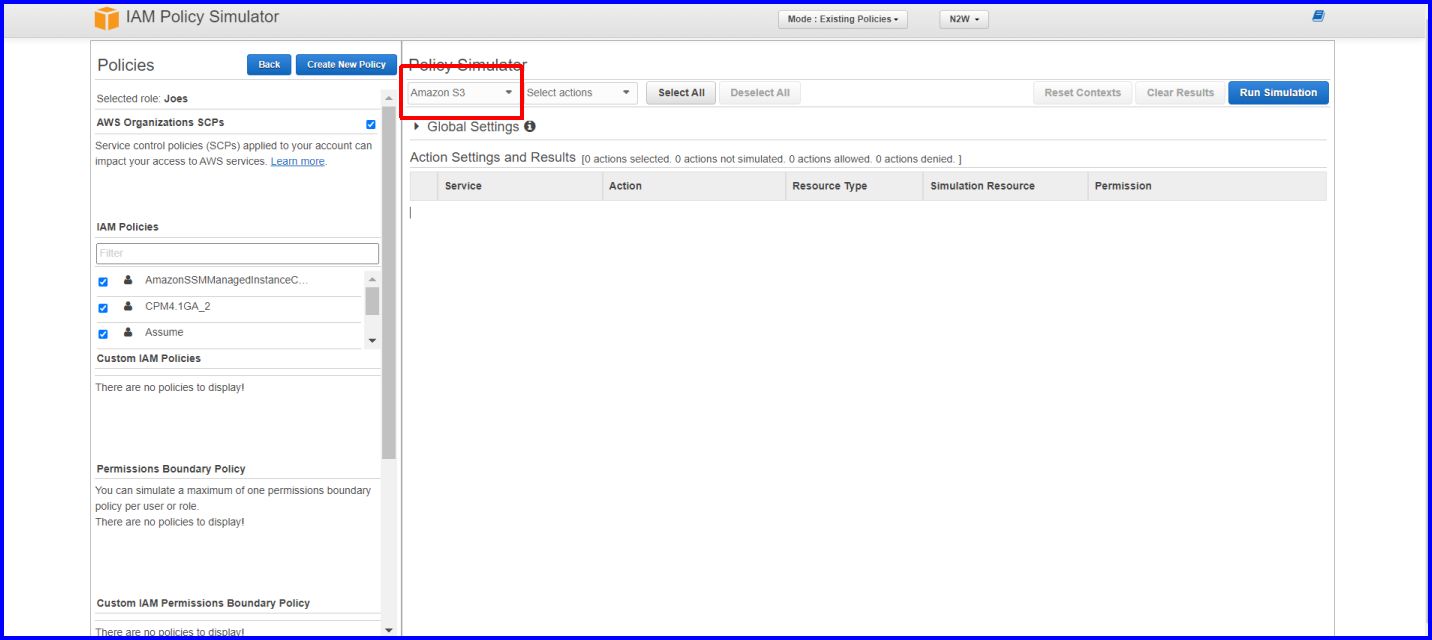Click the Reset Contexts button
Viewport: 1432px width, 640px height.
click(1083, 93)
